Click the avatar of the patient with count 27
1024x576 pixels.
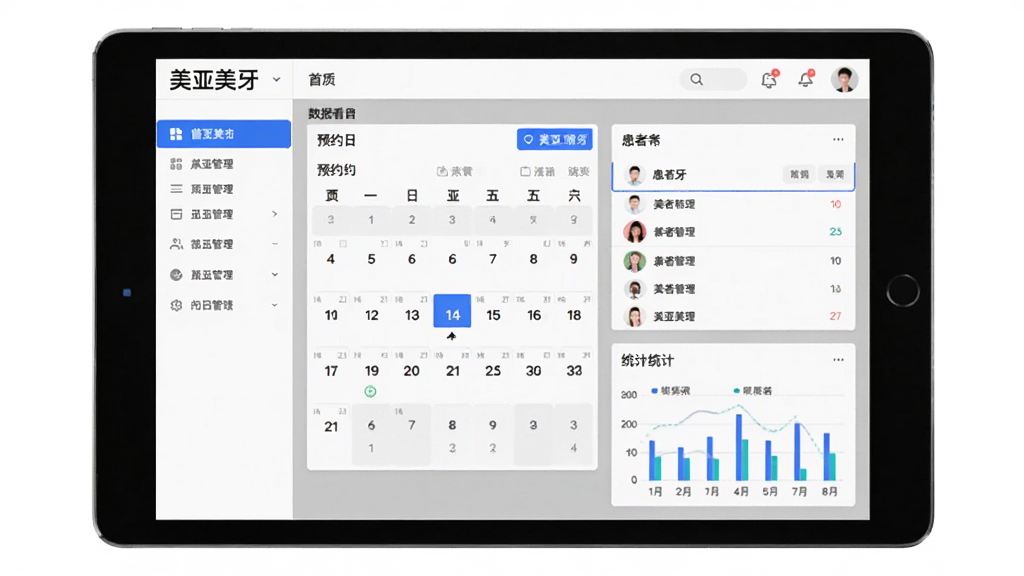[x=634, y=316]
